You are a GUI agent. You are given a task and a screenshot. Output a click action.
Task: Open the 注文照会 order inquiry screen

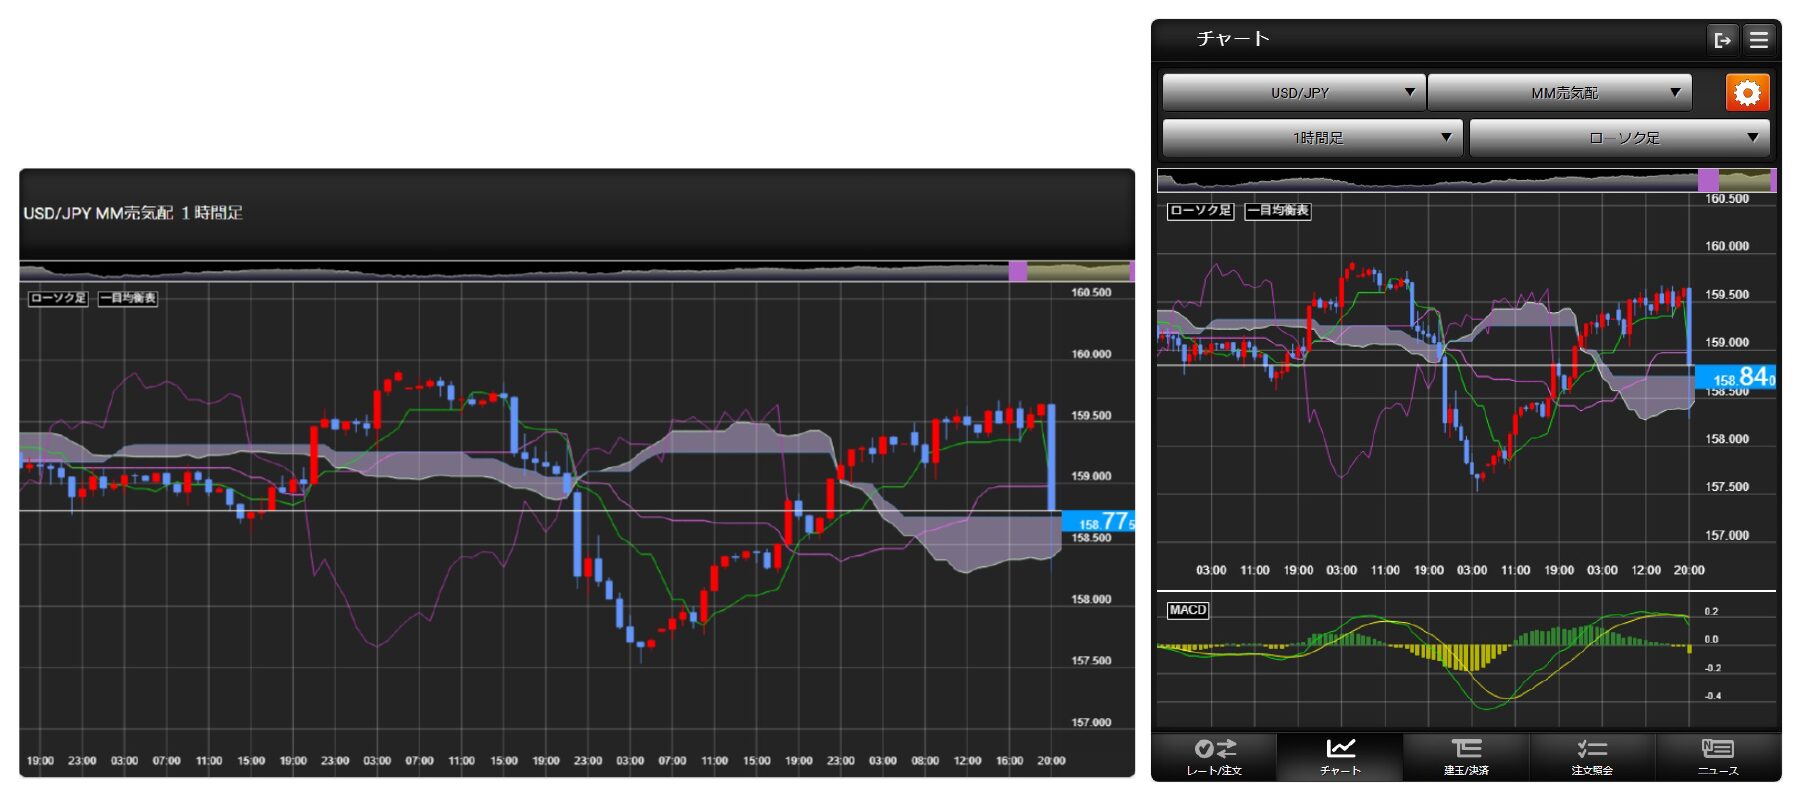(1592, 757)
